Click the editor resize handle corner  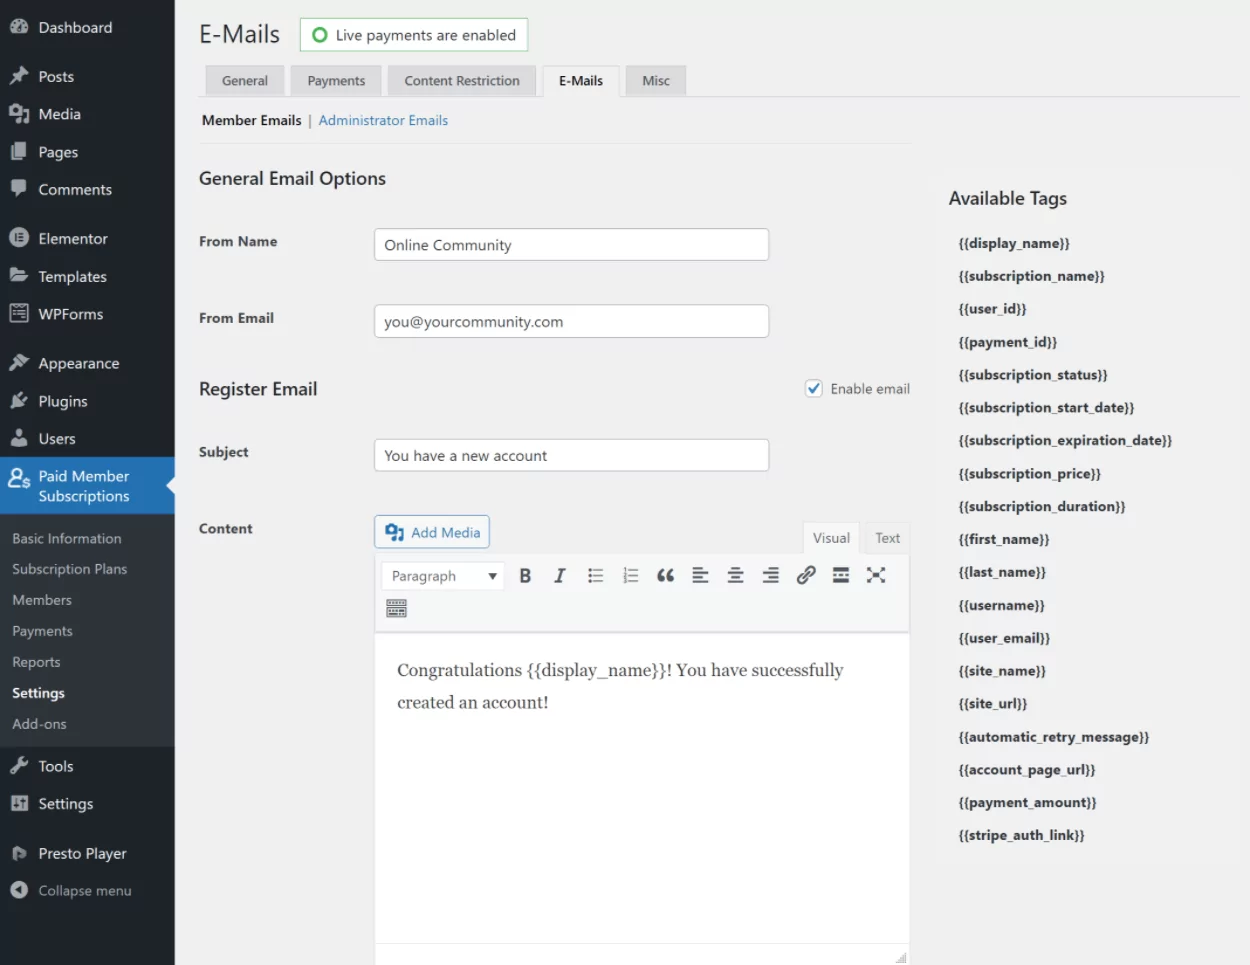(901, 957)
